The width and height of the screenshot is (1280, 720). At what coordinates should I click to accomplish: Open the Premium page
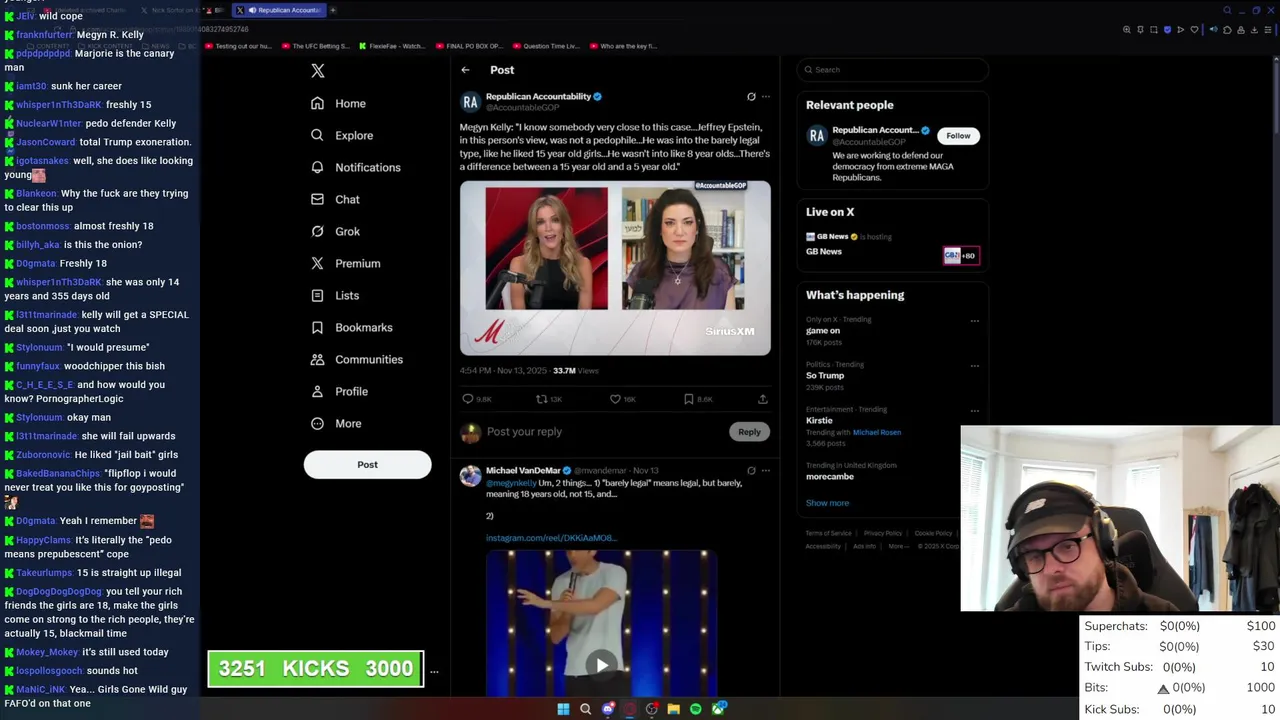[345, 263]
